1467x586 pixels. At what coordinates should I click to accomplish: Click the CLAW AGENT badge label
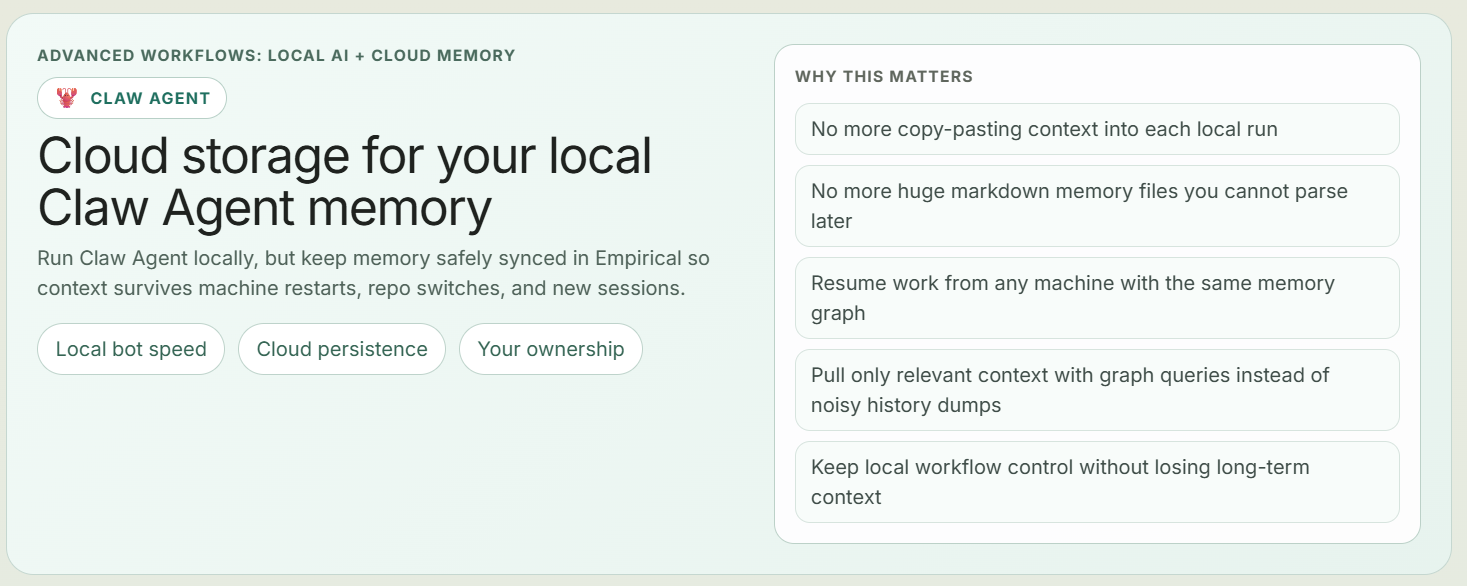[150, 98]
